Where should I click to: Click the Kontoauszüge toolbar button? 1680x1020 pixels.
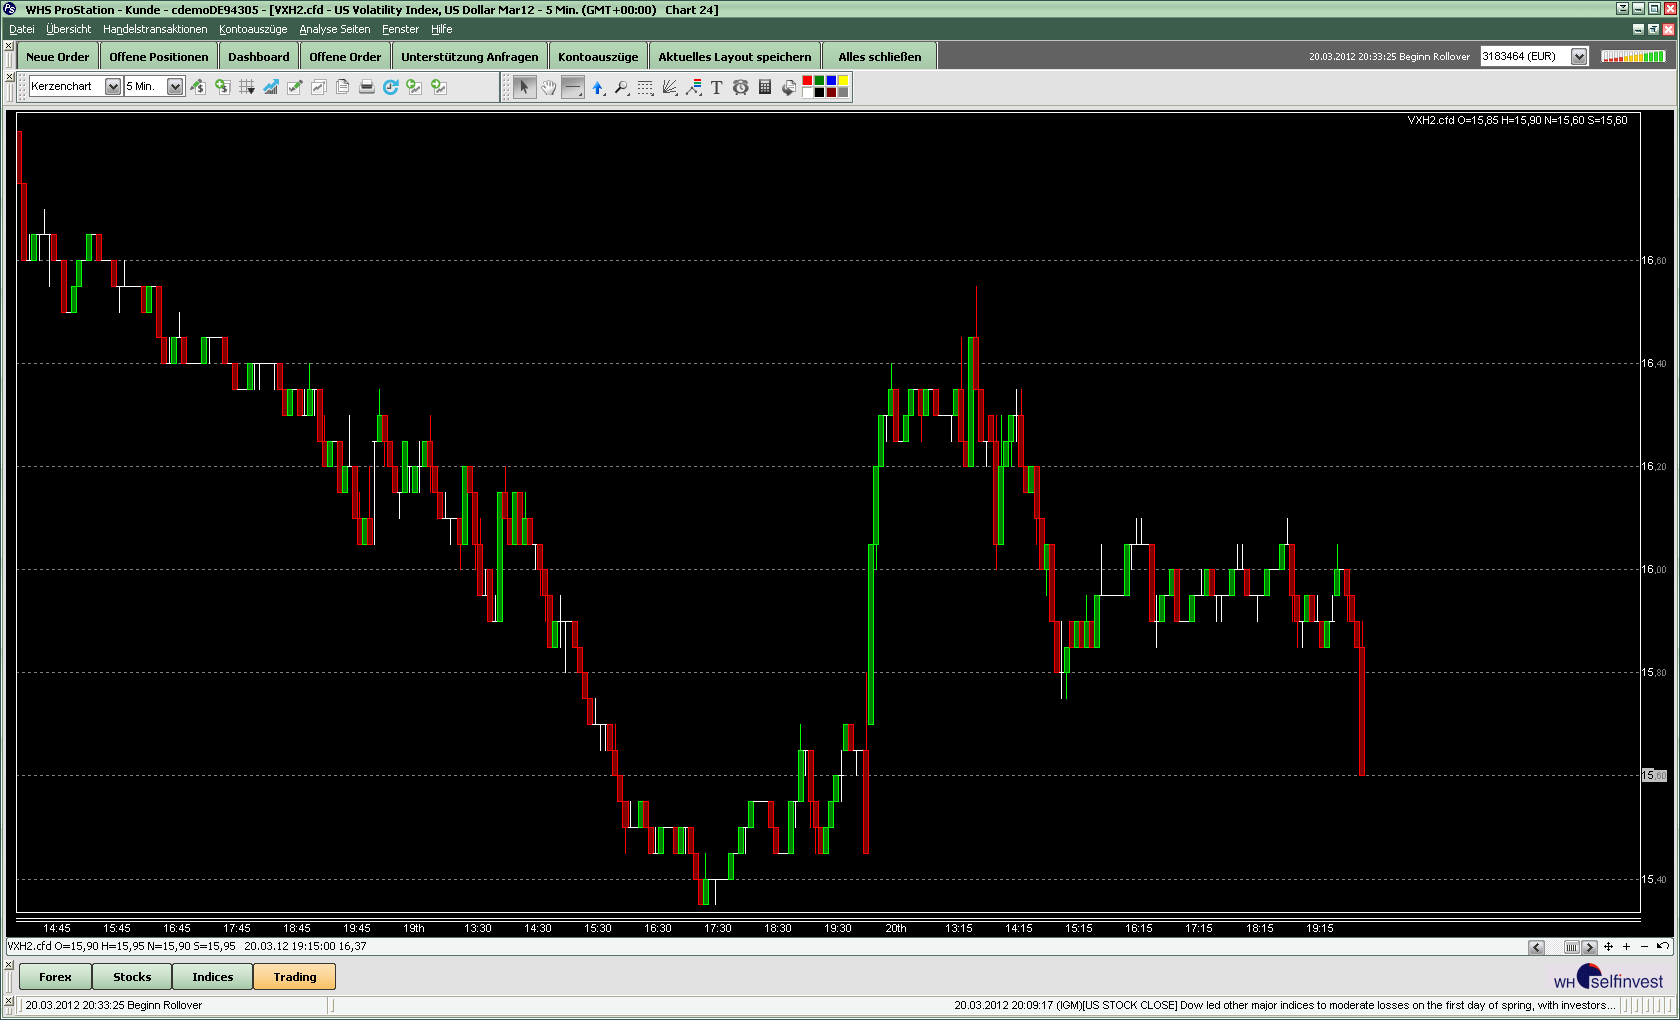598,56
